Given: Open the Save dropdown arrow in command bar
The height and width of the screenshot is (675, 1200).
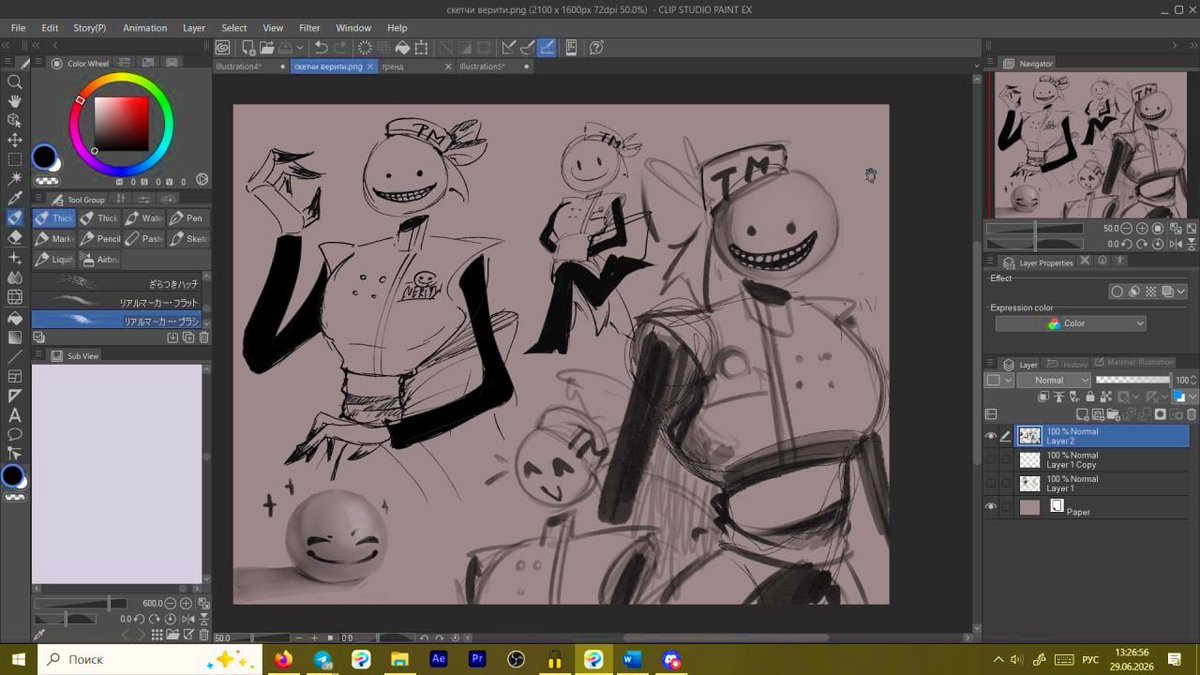Looking at the screenshot, I should tap(302, 47).
